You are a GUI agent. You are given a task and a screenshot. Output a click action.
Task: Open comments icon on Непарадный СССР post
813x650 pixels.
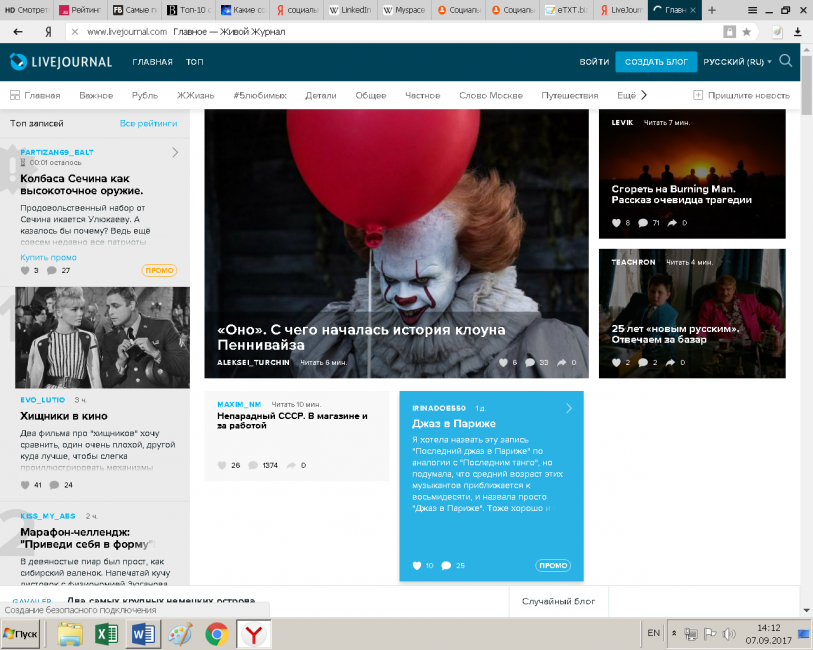[253, 465]
